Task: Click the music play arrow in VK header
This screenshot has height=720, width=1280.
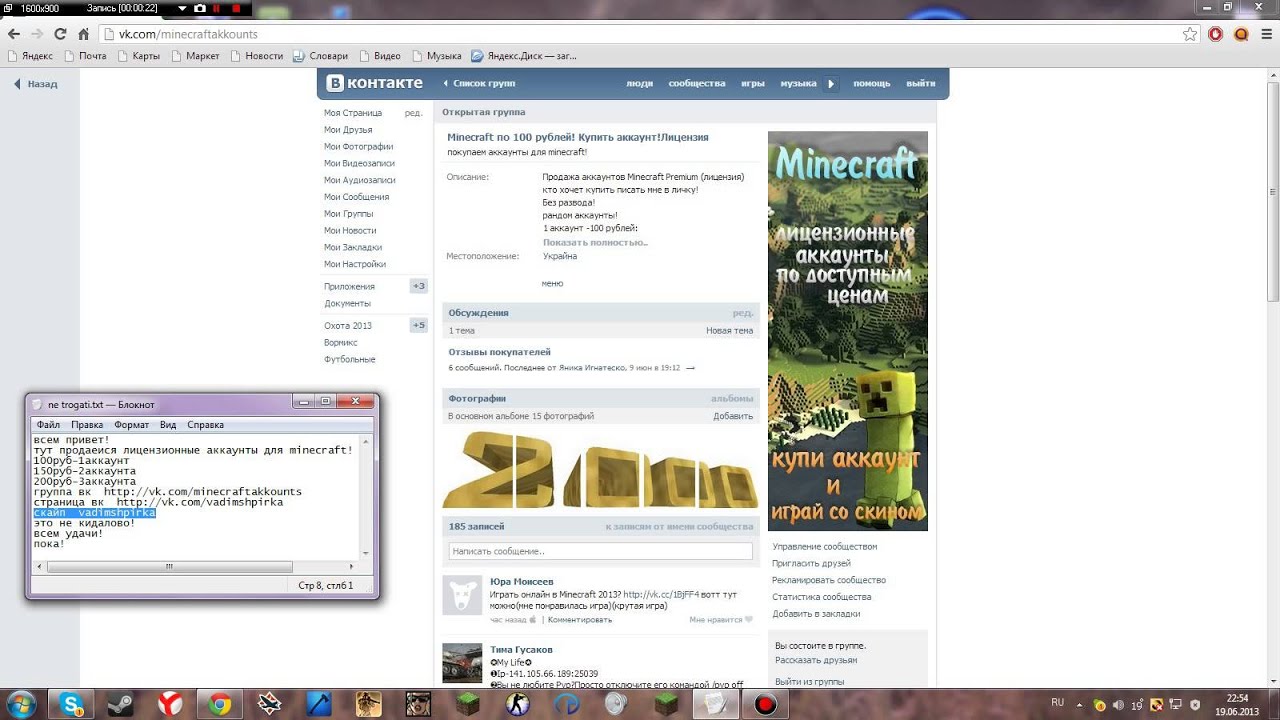Action: [x=830, y=84]
